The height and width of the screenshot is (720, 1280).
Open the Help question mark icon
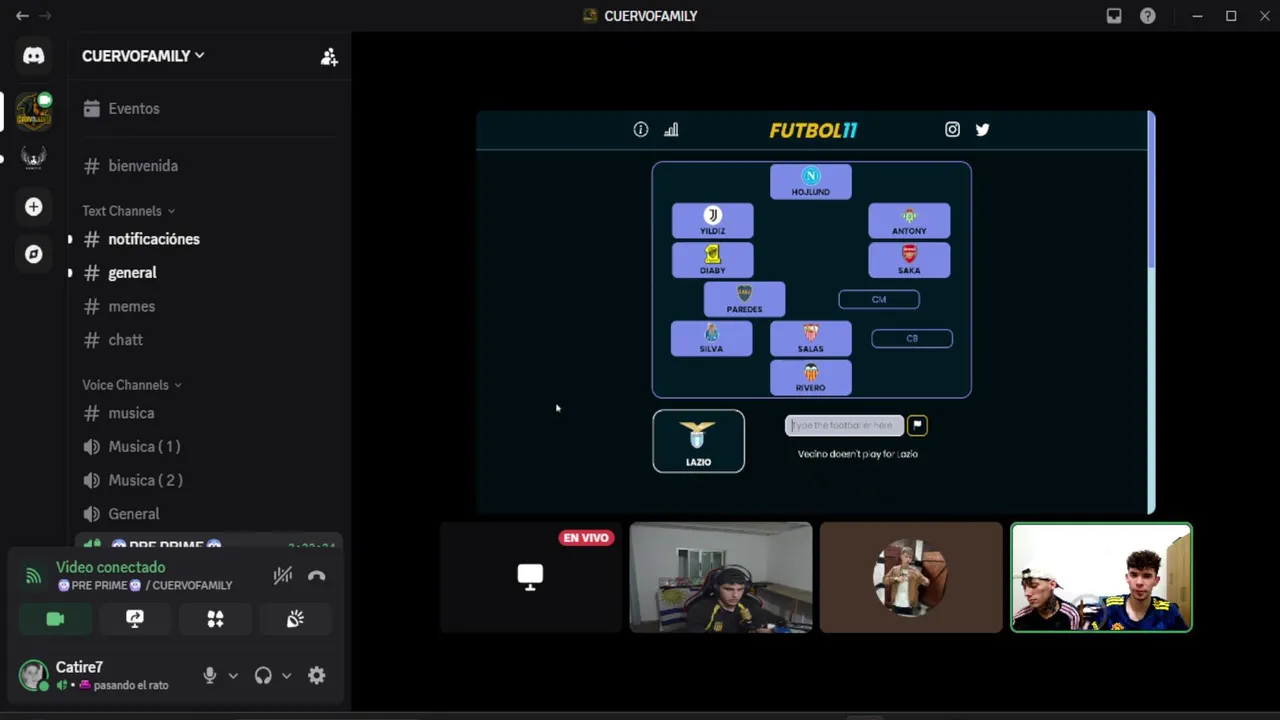[1148, 15]
